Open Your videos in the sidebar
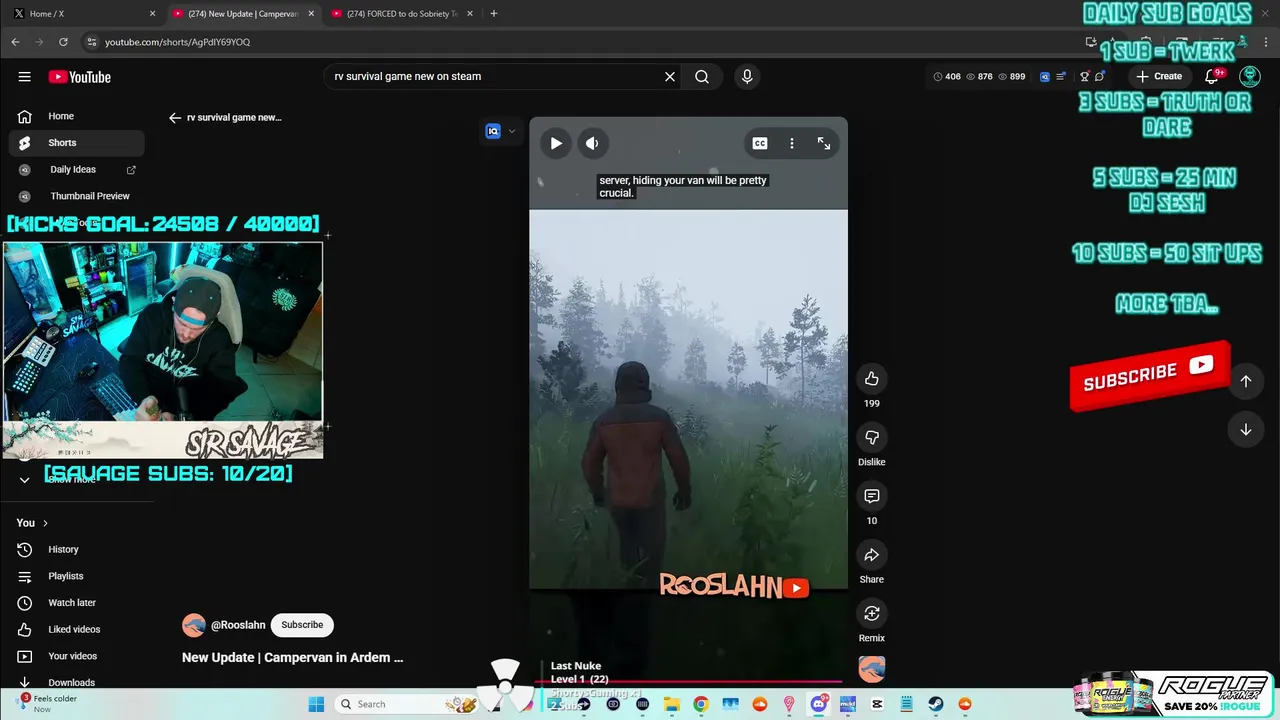 [x=76, y=656]
